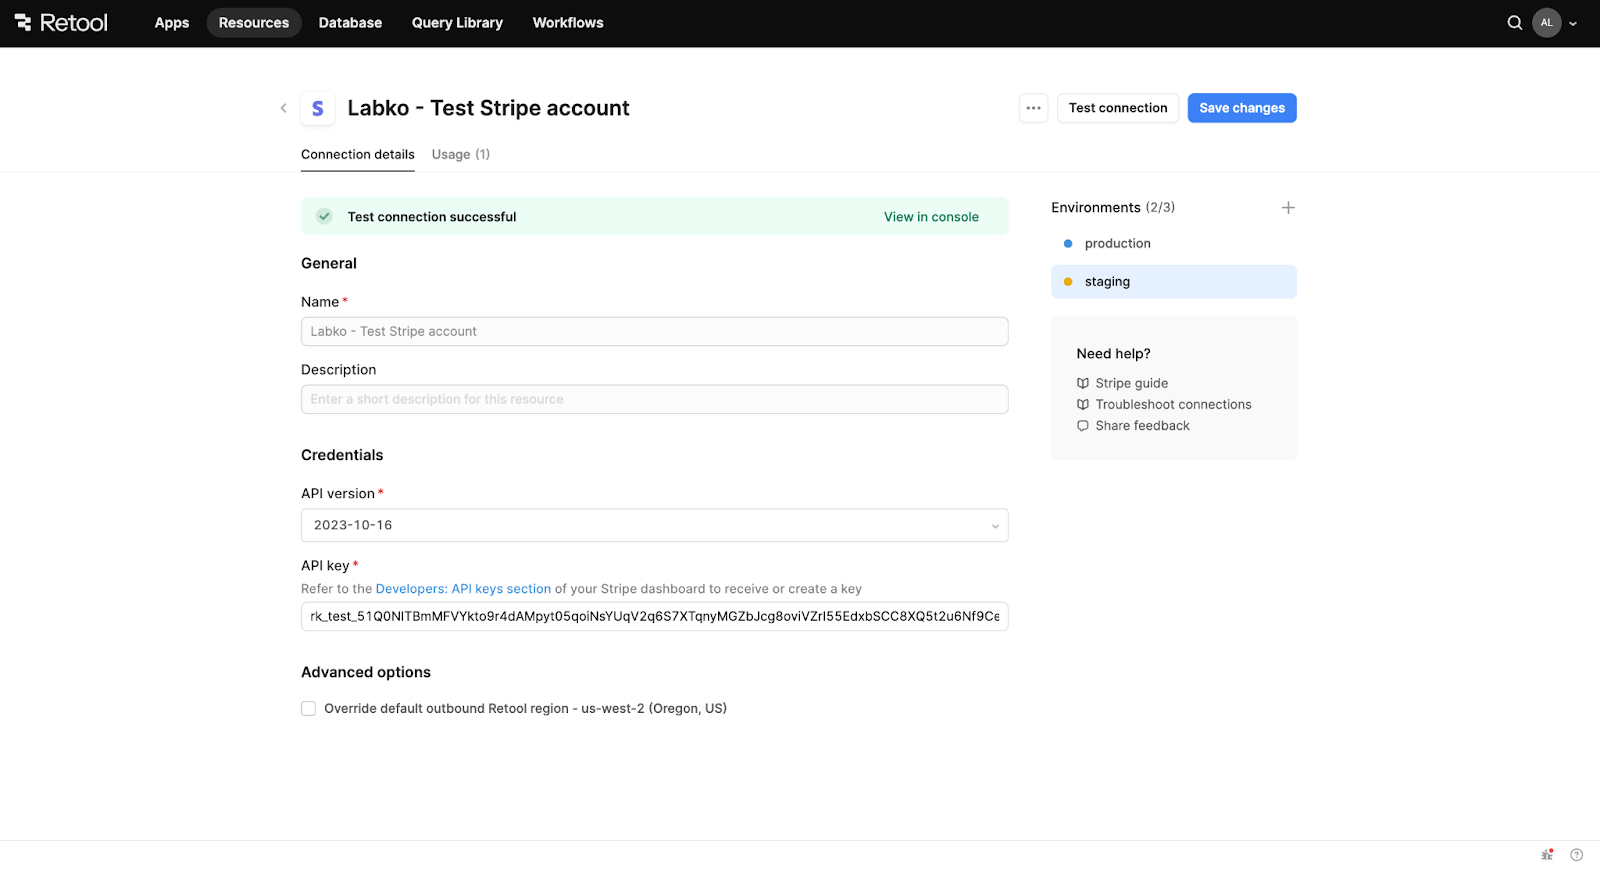
Task: Click the blue production environment dot
Action: pyautogui.click(x=1068, y=244)
